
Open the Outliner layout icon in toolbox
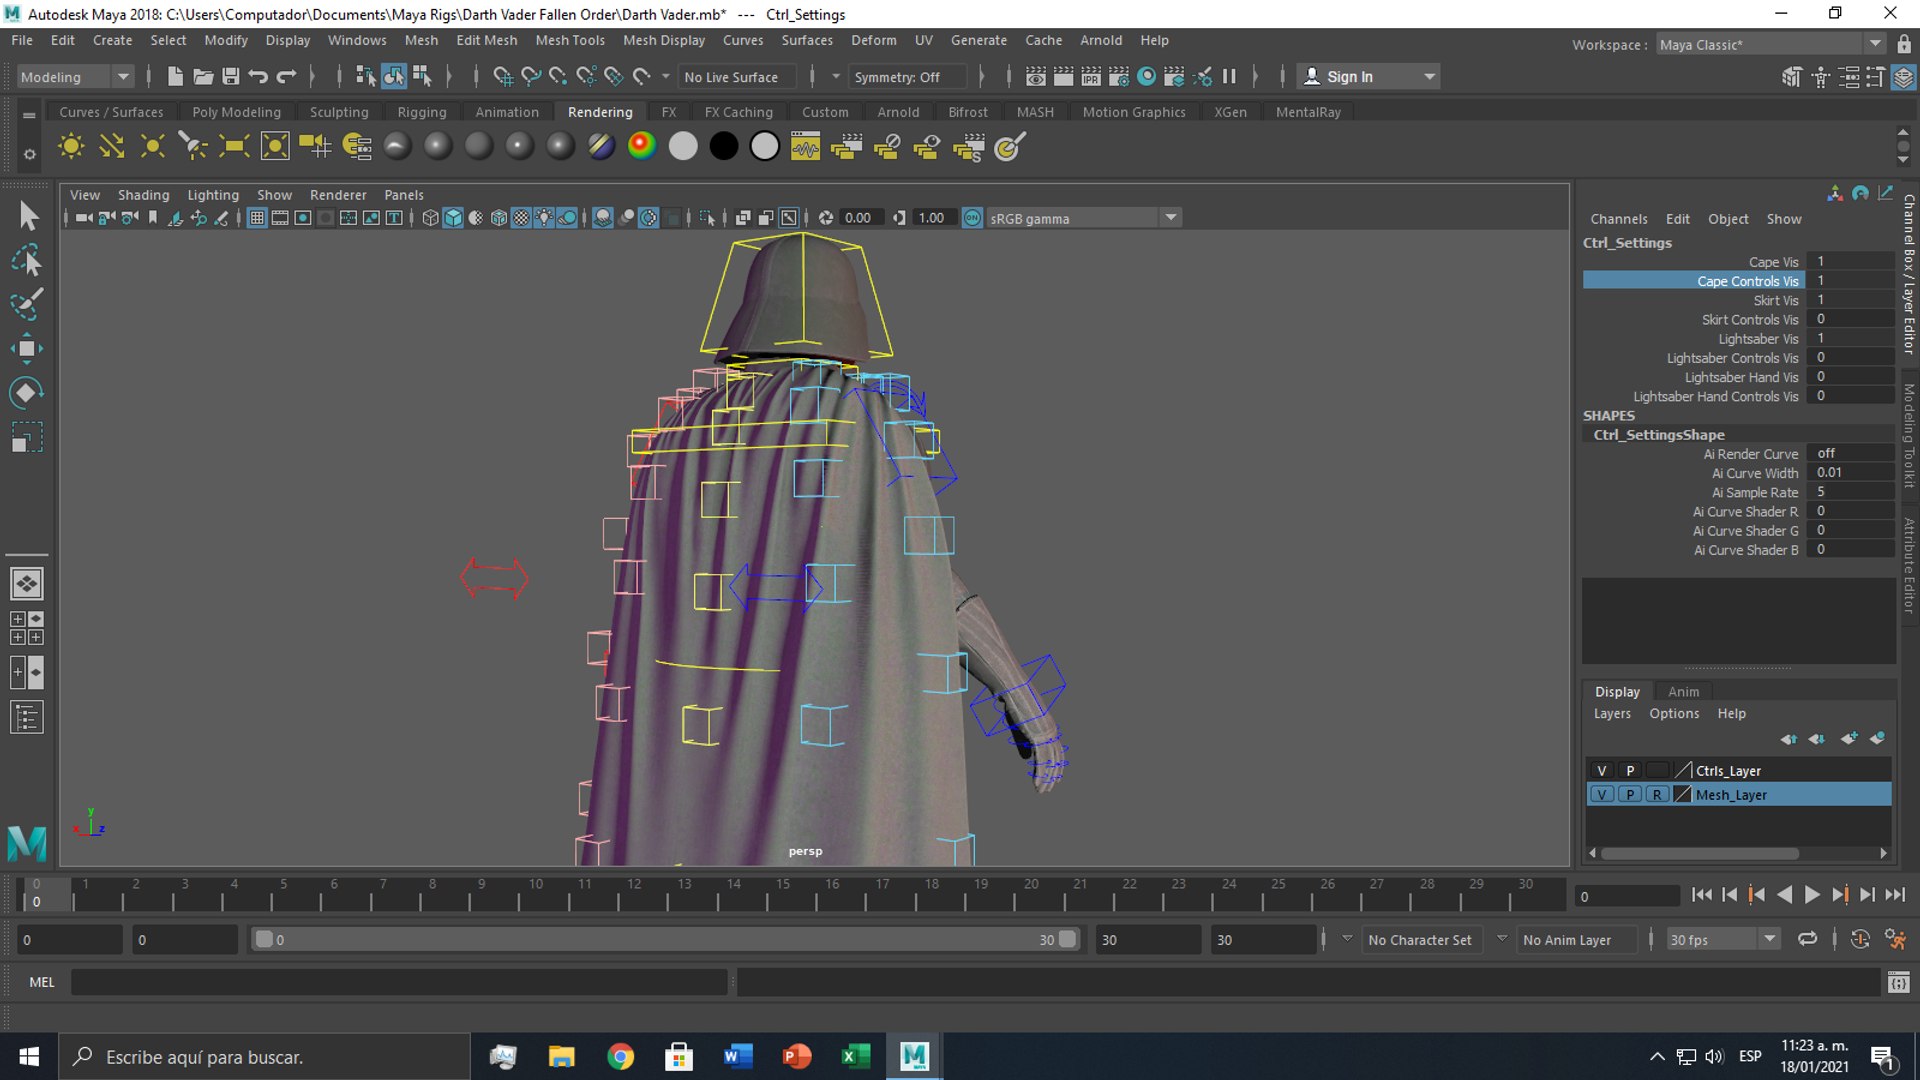(27, 717)
